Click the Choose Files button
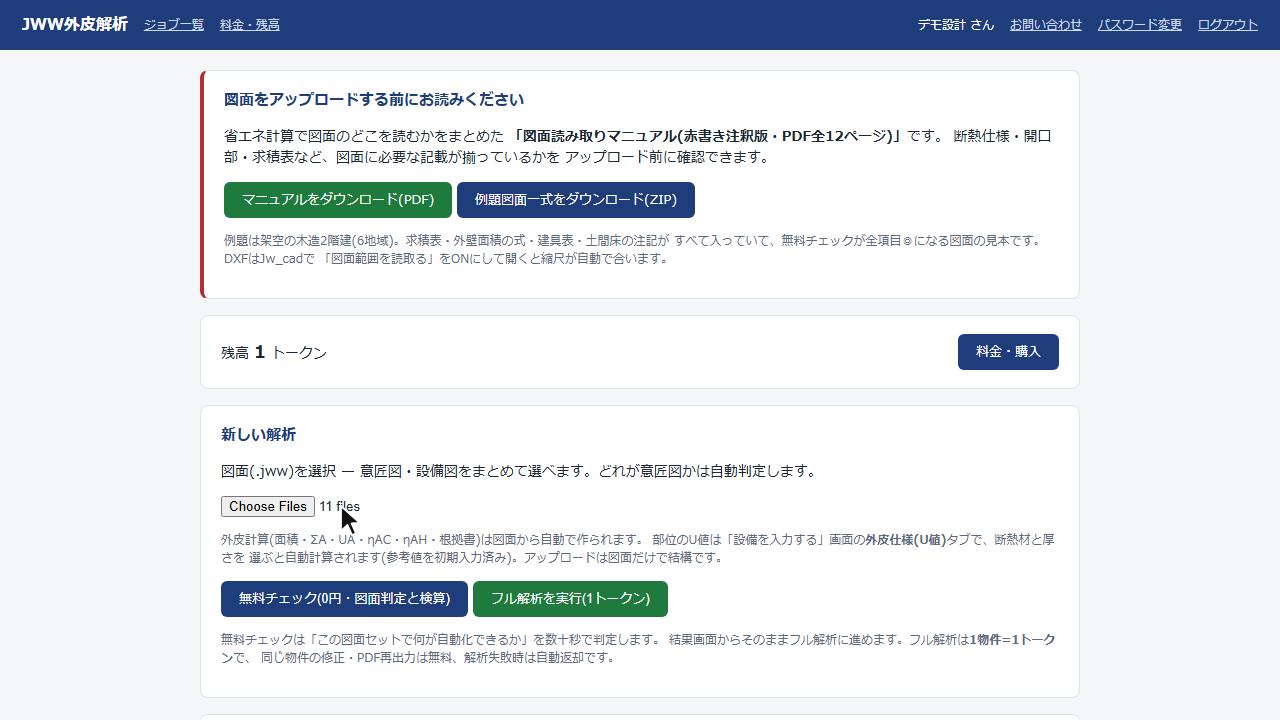Image resolution: width=1280 pixels, height=720 pixels. [268, 507]
